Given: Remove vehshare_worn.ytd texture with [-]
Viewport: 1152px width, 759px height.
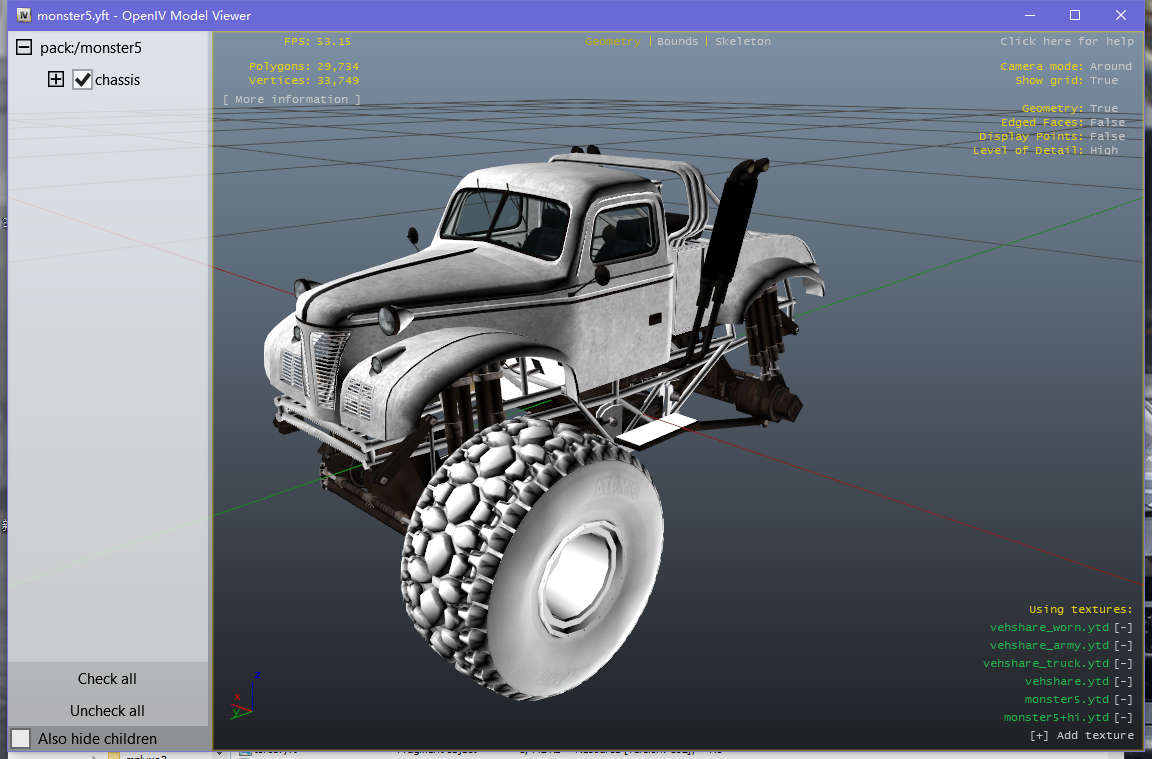Looking at the screenshot, I should [1123, 627].
